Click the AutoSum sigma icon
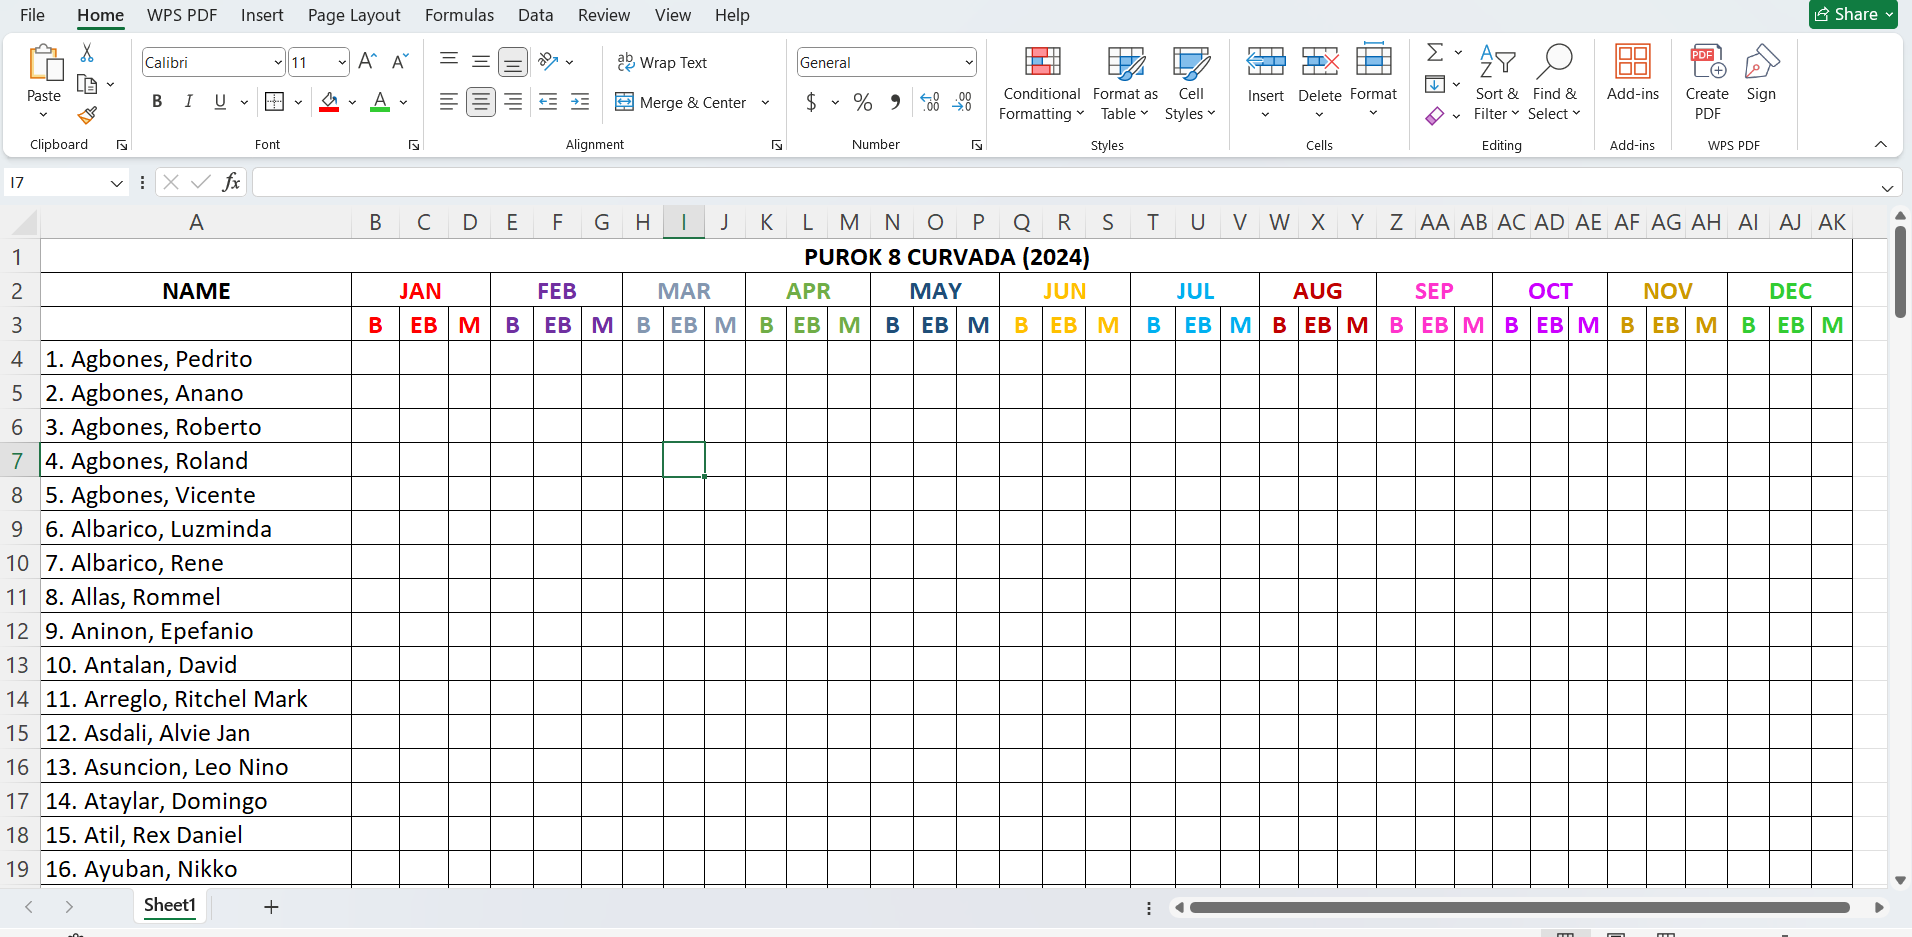 tap(1435, 52)
